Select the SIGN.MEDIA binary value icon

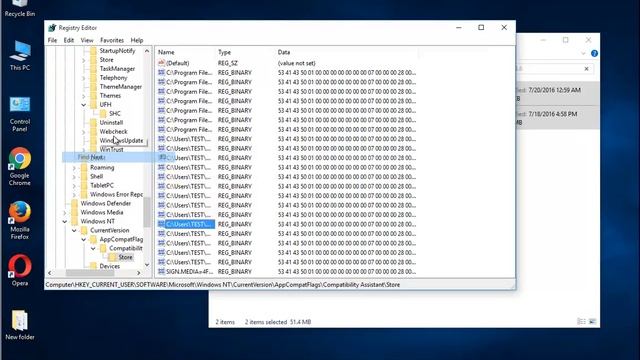point(161,271)
